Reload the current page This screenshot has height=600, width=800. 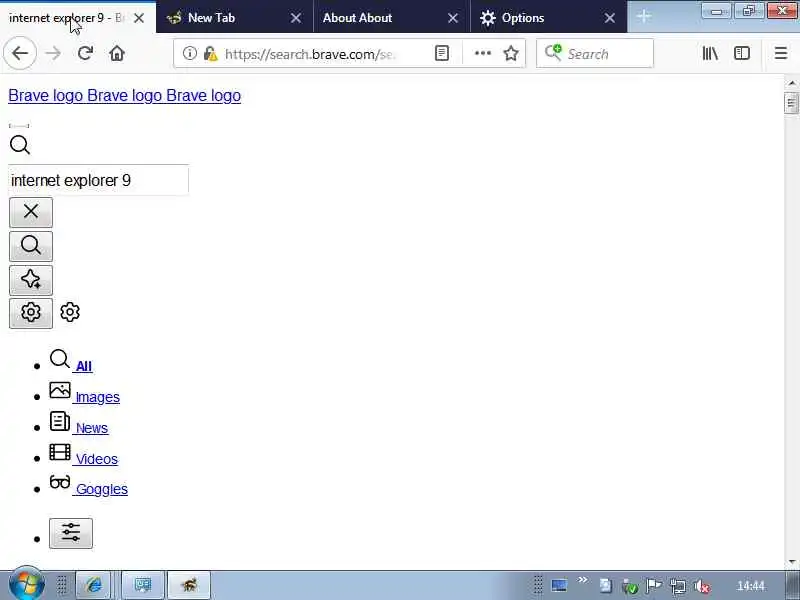[85, 53]
